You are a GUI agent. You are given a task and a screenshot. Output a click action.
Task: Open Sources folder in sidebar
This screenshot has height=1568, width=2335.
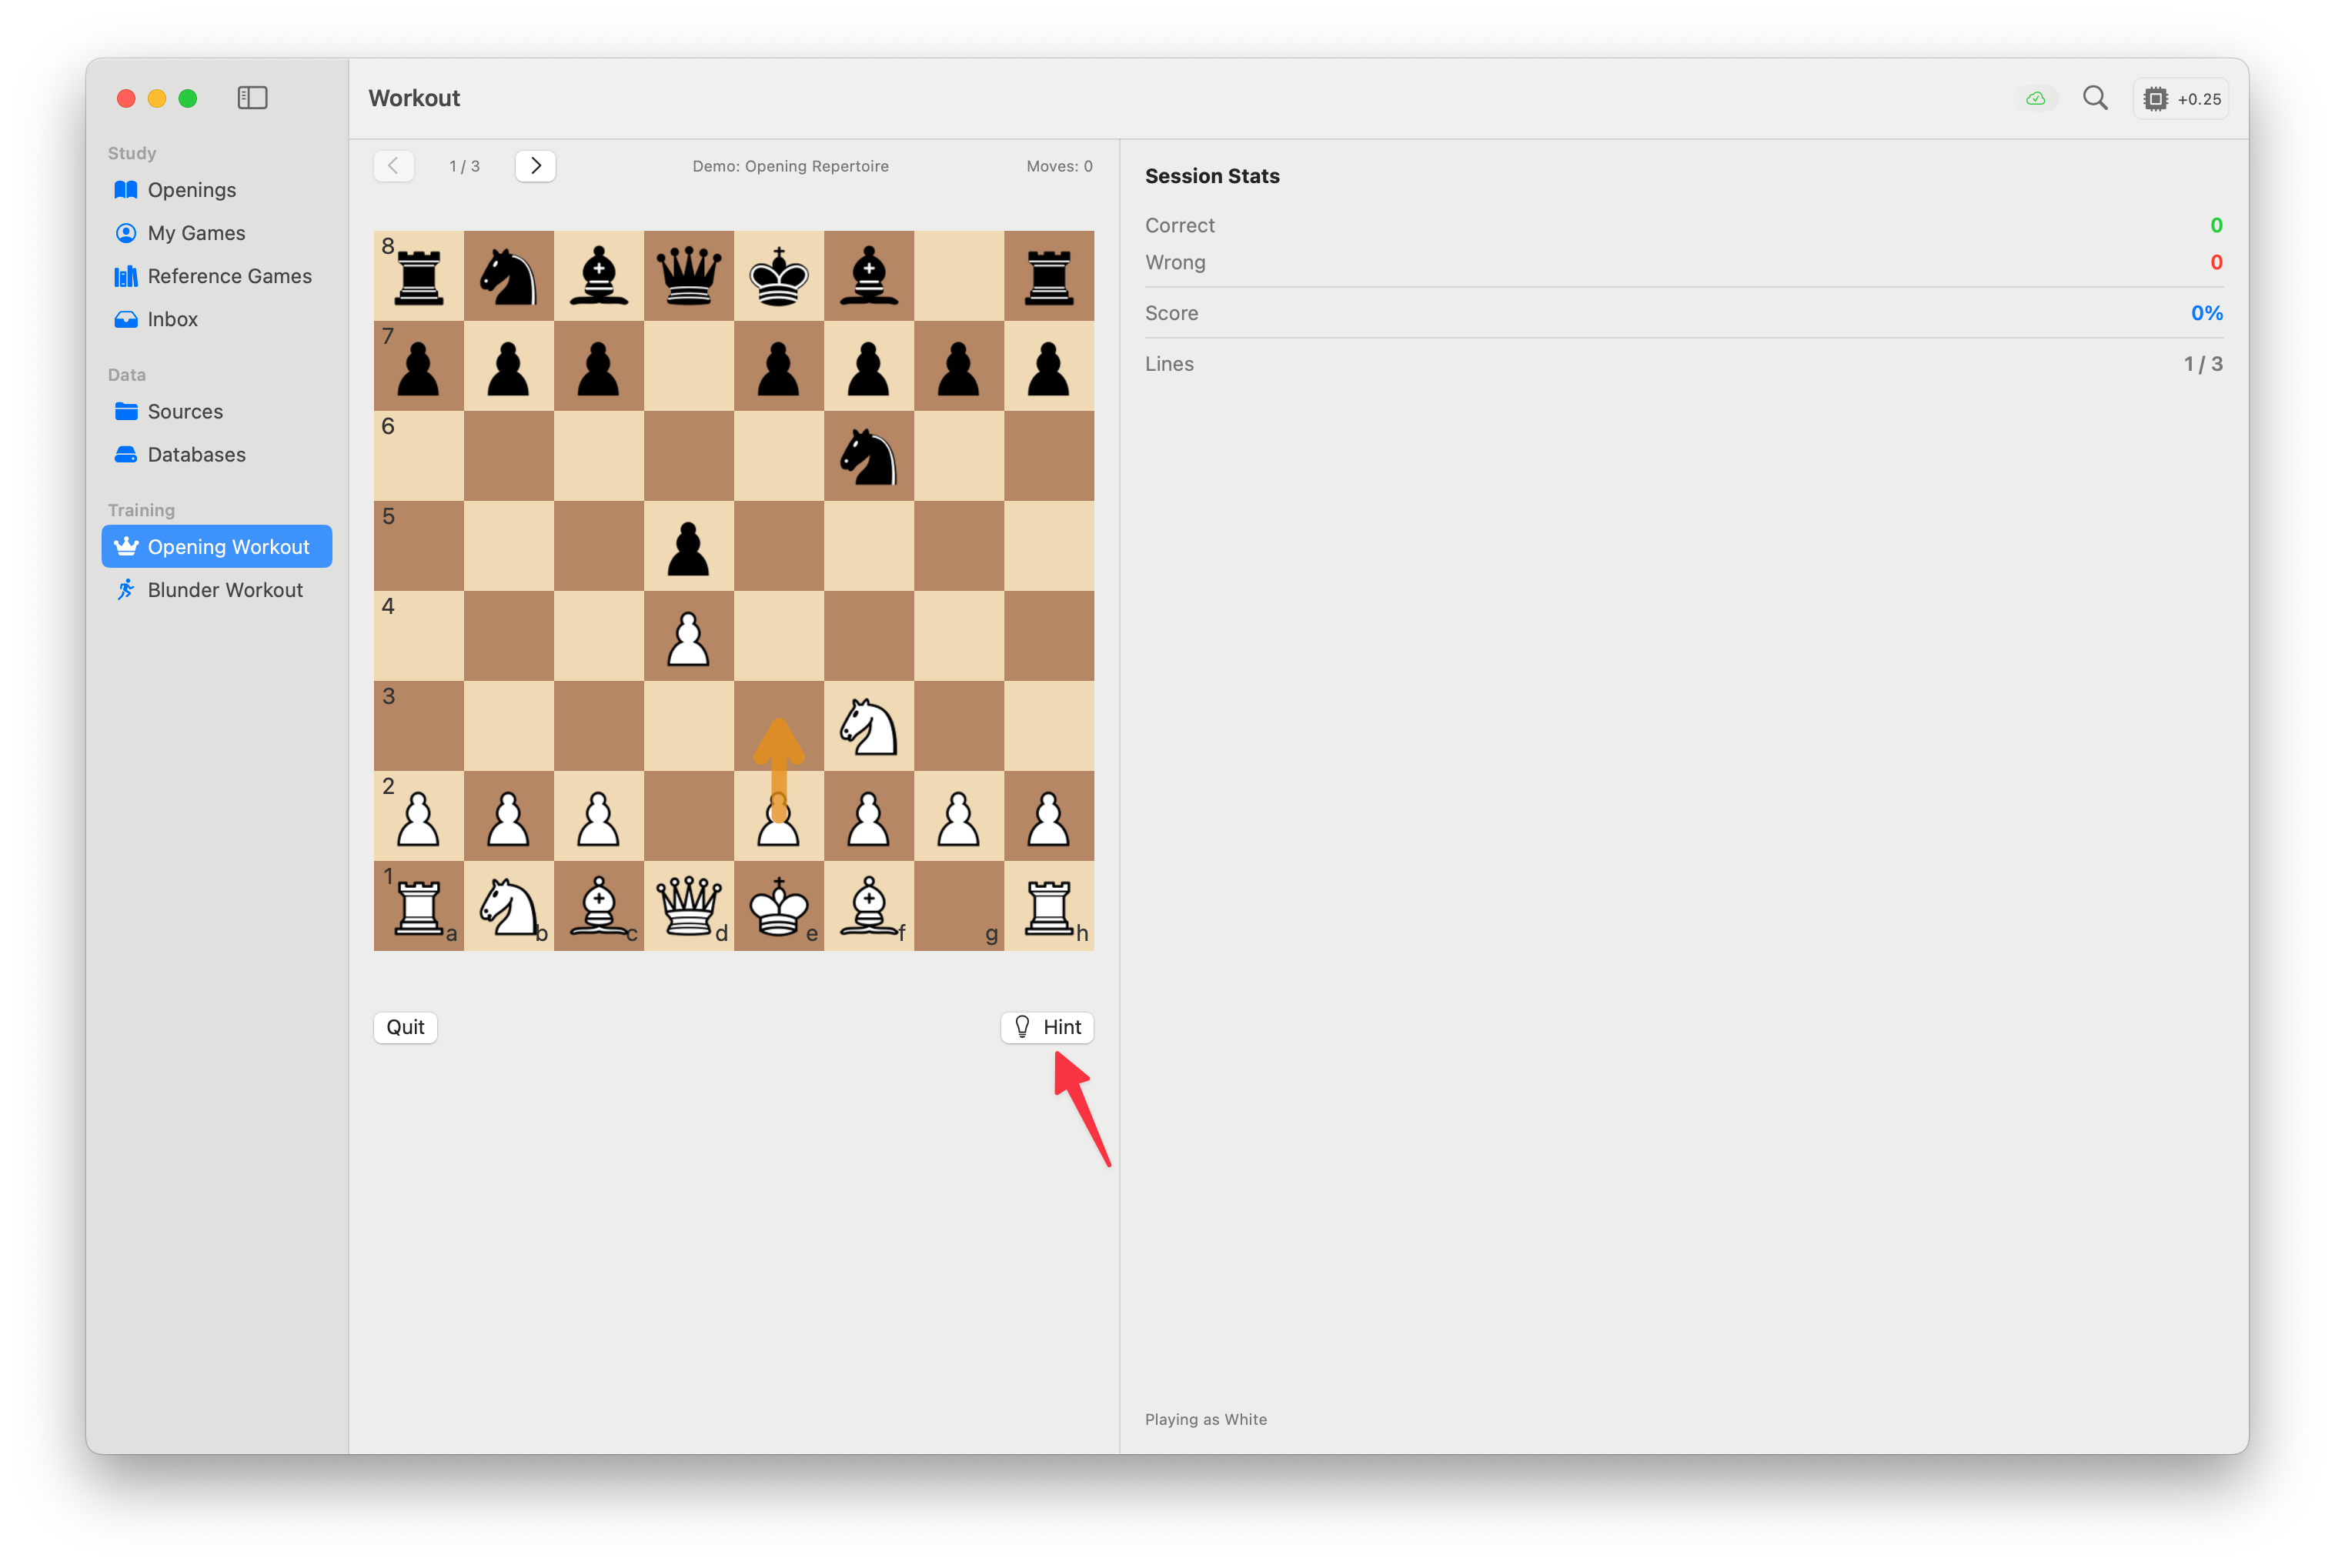(x=185, y=411)
